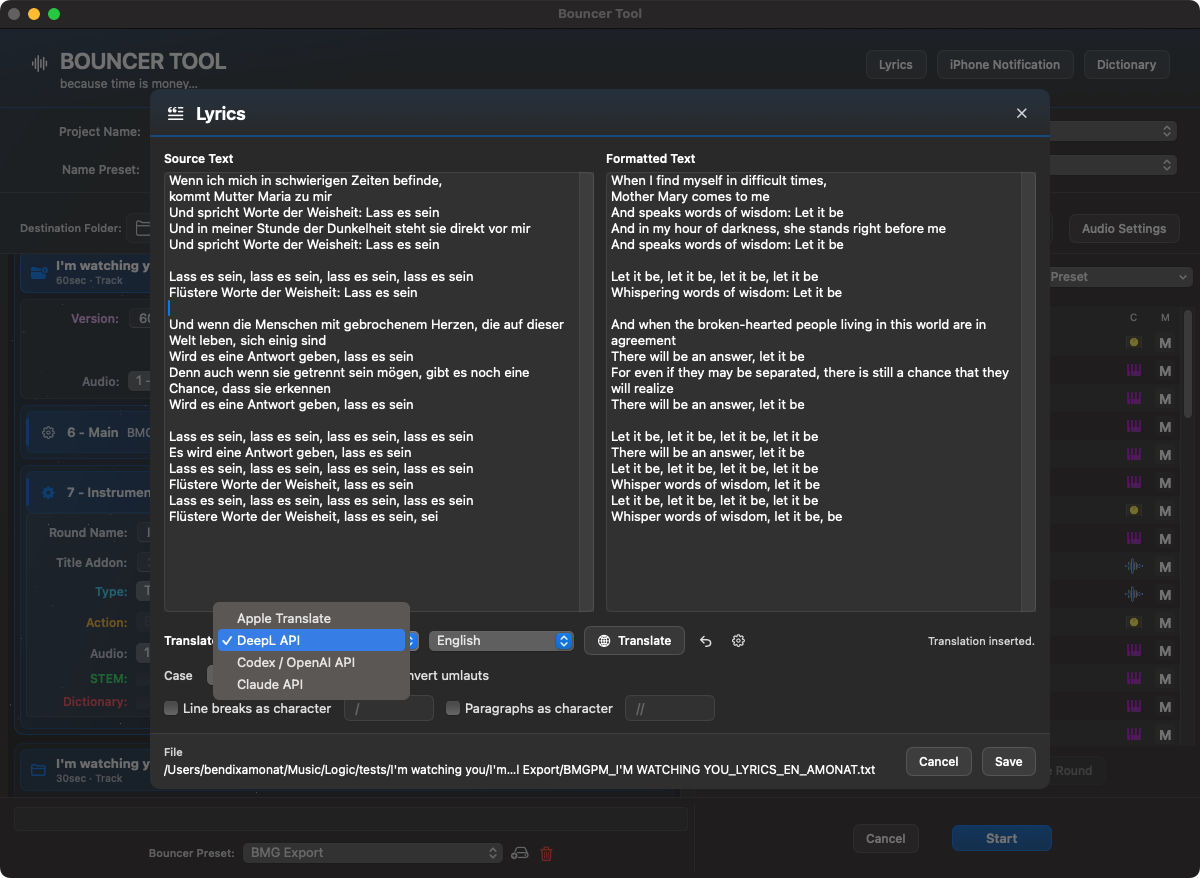Open Audio Settings in main window
Viewport: 1200px width, 878px height.
pyautogui.click(x=1124, y=229)
